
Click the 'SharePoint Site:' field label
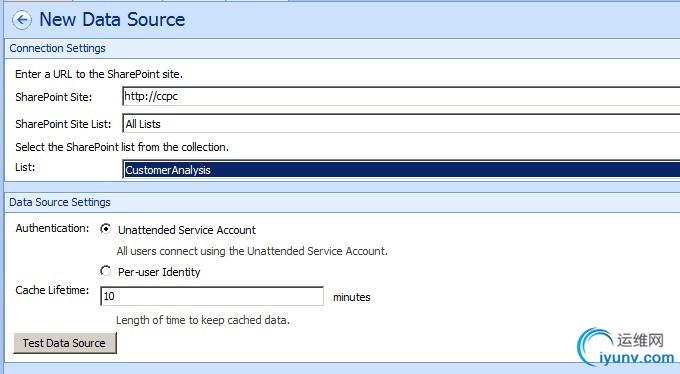click(x=54, y=97)
